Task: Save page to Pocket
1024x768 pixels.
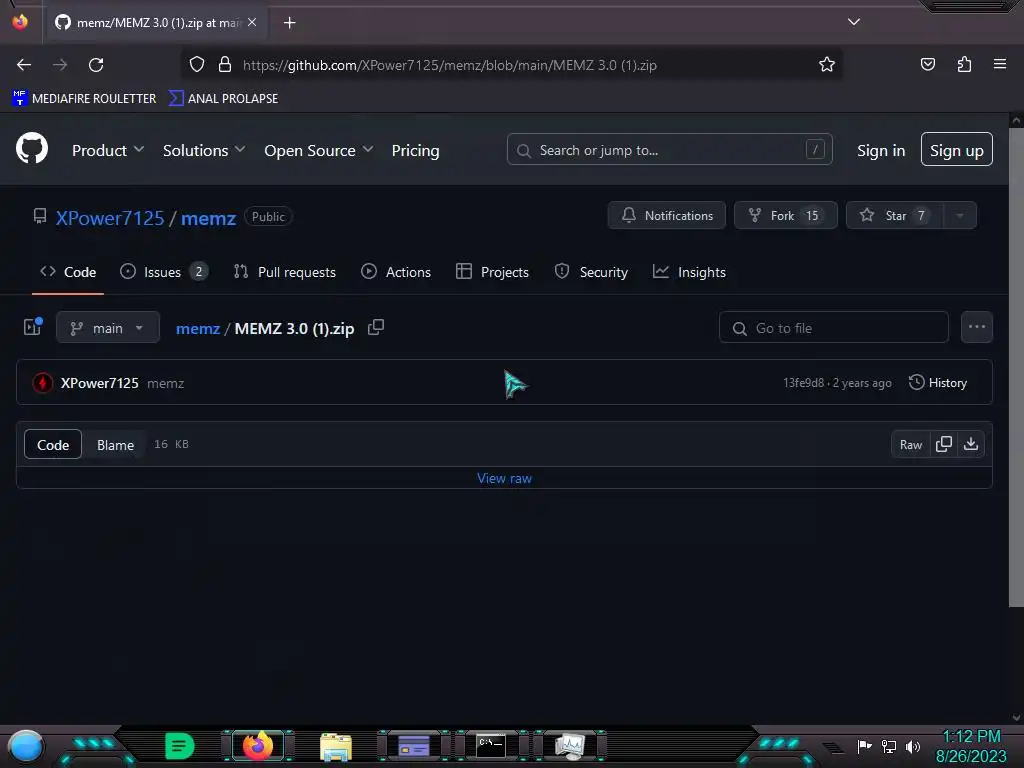Action: [928, 65]
